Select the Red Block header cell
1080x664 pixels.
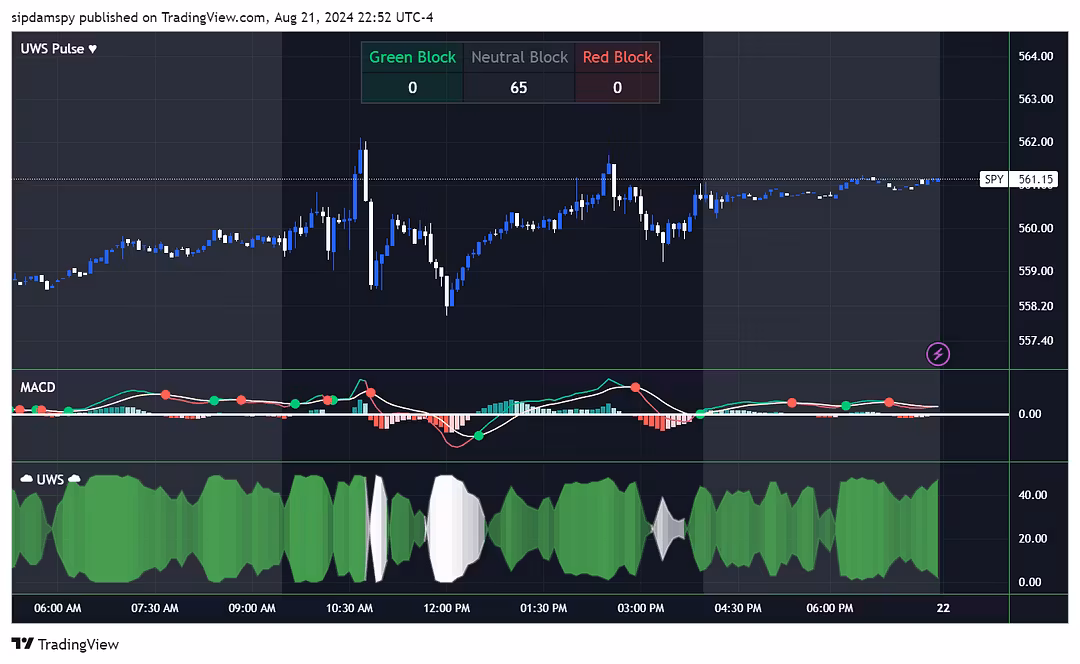(x=617, y=57)
